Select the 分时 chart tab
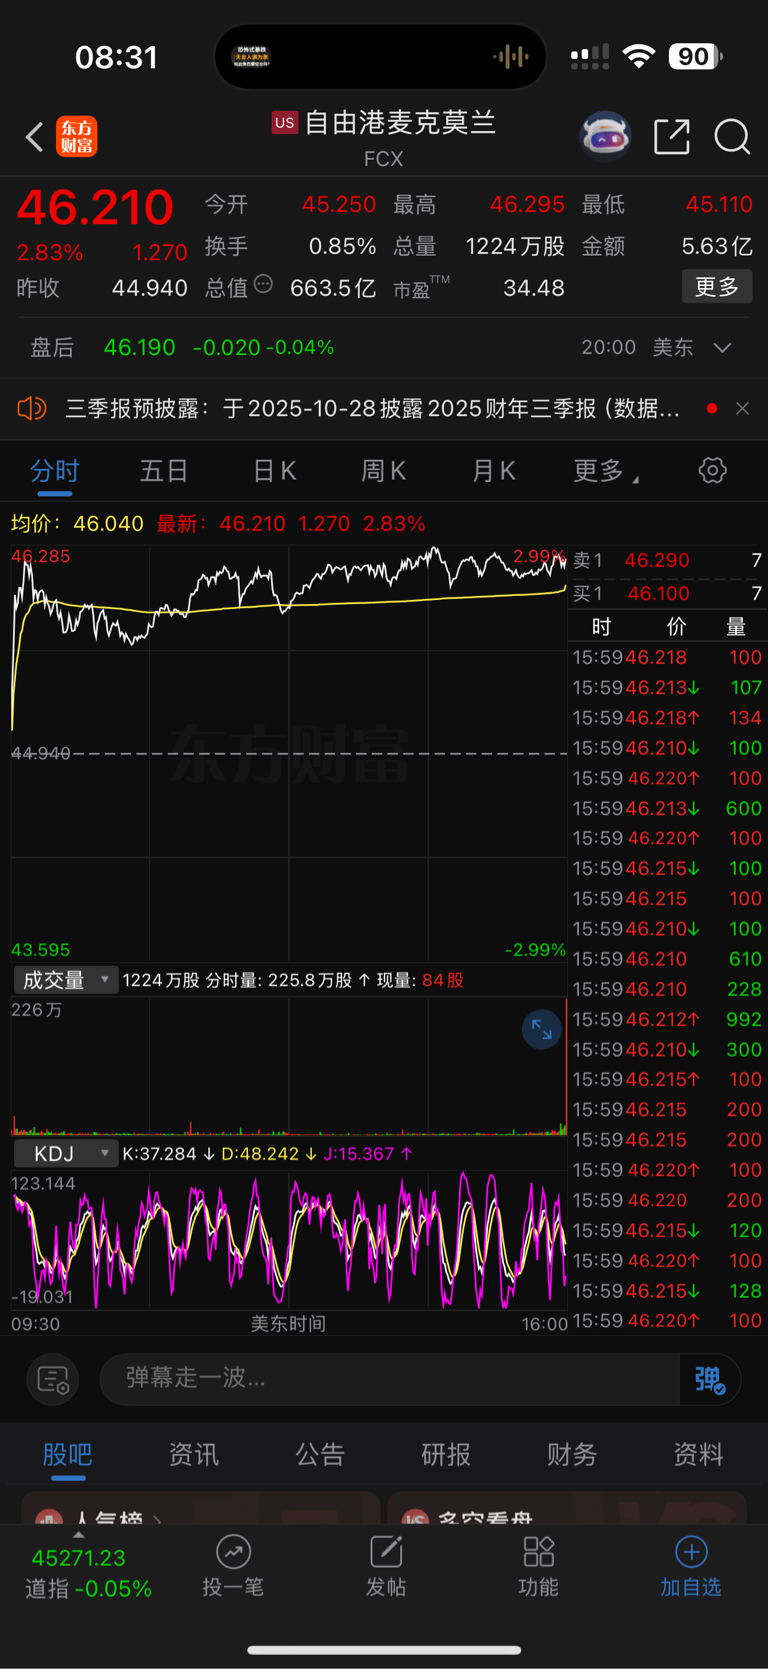 55,471
